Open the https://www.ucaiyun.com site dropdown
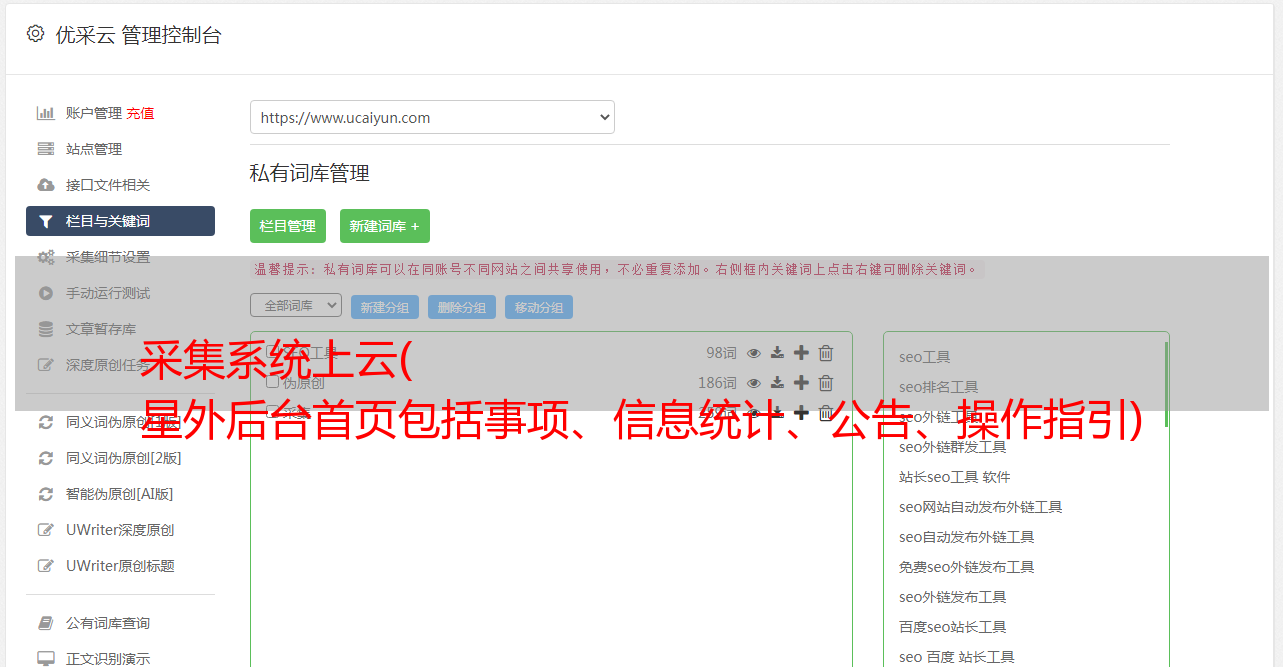The width and height of the screenshot is (1283, 667). pos(432,117)
